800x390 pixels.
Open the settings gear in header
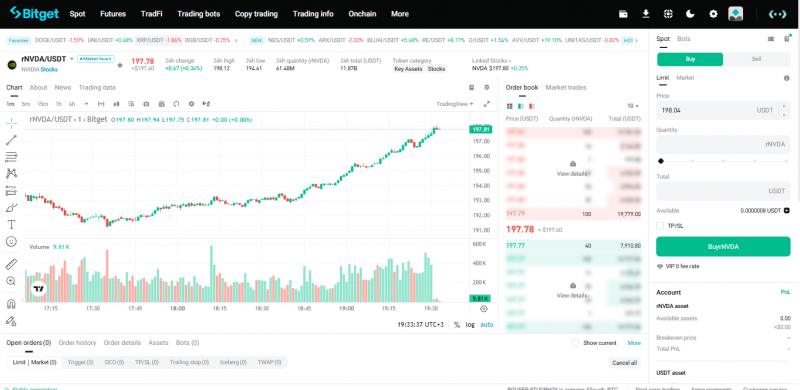pyautogui.click(x=713, y=14)
